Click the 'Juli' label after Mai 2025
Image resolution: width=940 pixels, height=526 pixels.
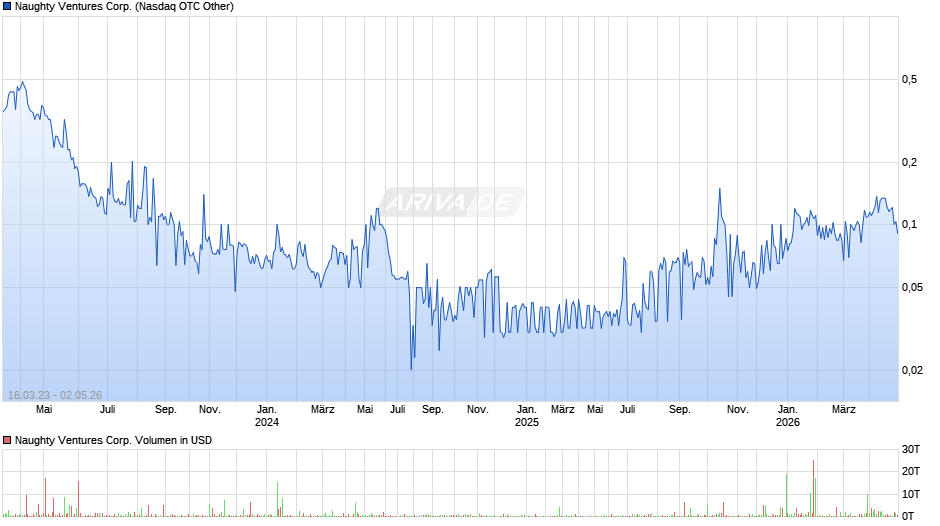point(628,410)
